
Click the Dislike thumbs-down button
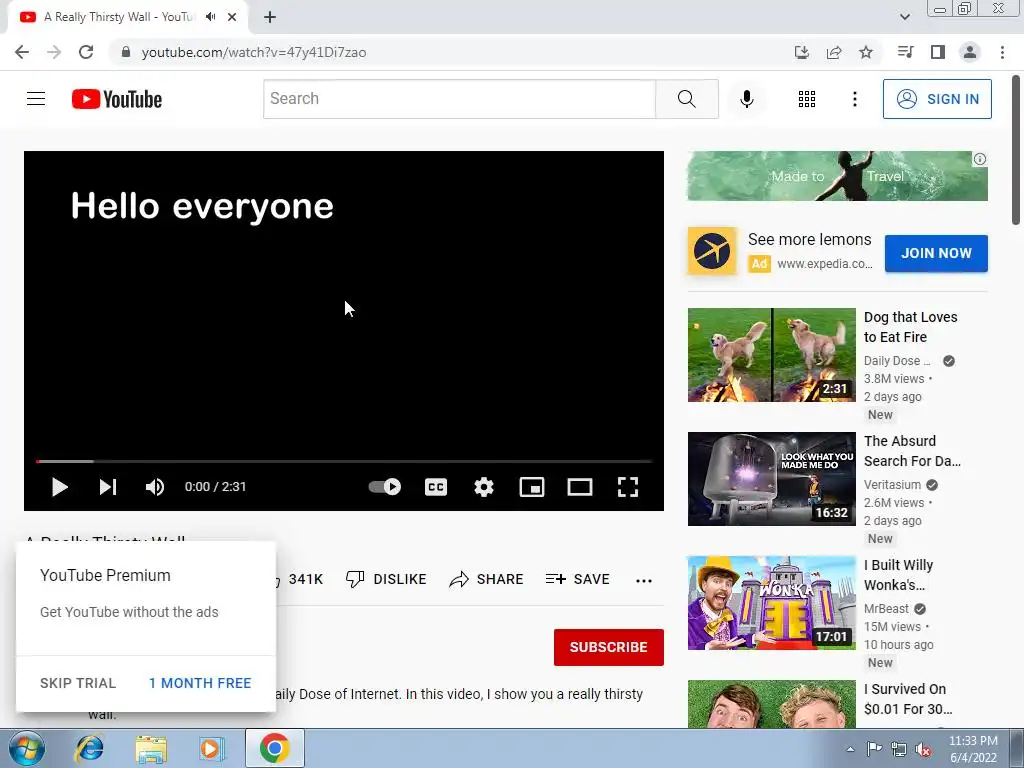tap(386, 579)
